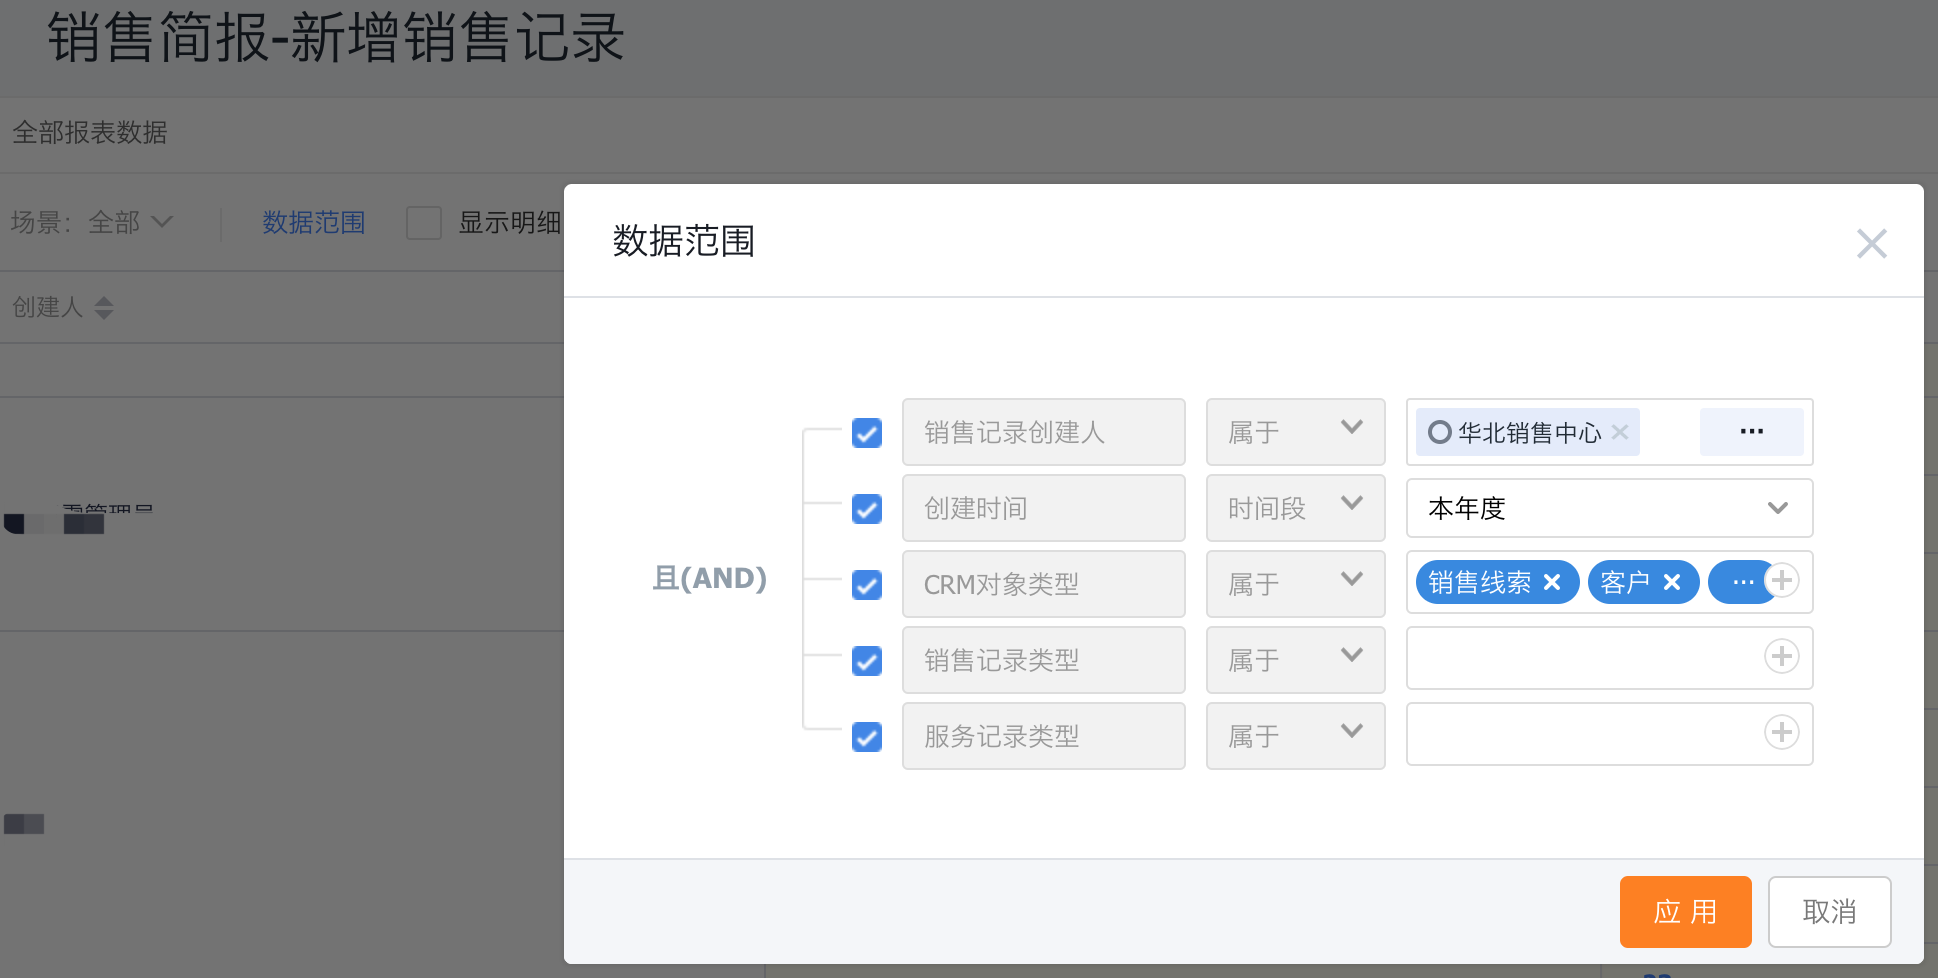Screen dimensions: 1938x978
Task: Click the 应用 button
Action: [x=1685, y=912]
